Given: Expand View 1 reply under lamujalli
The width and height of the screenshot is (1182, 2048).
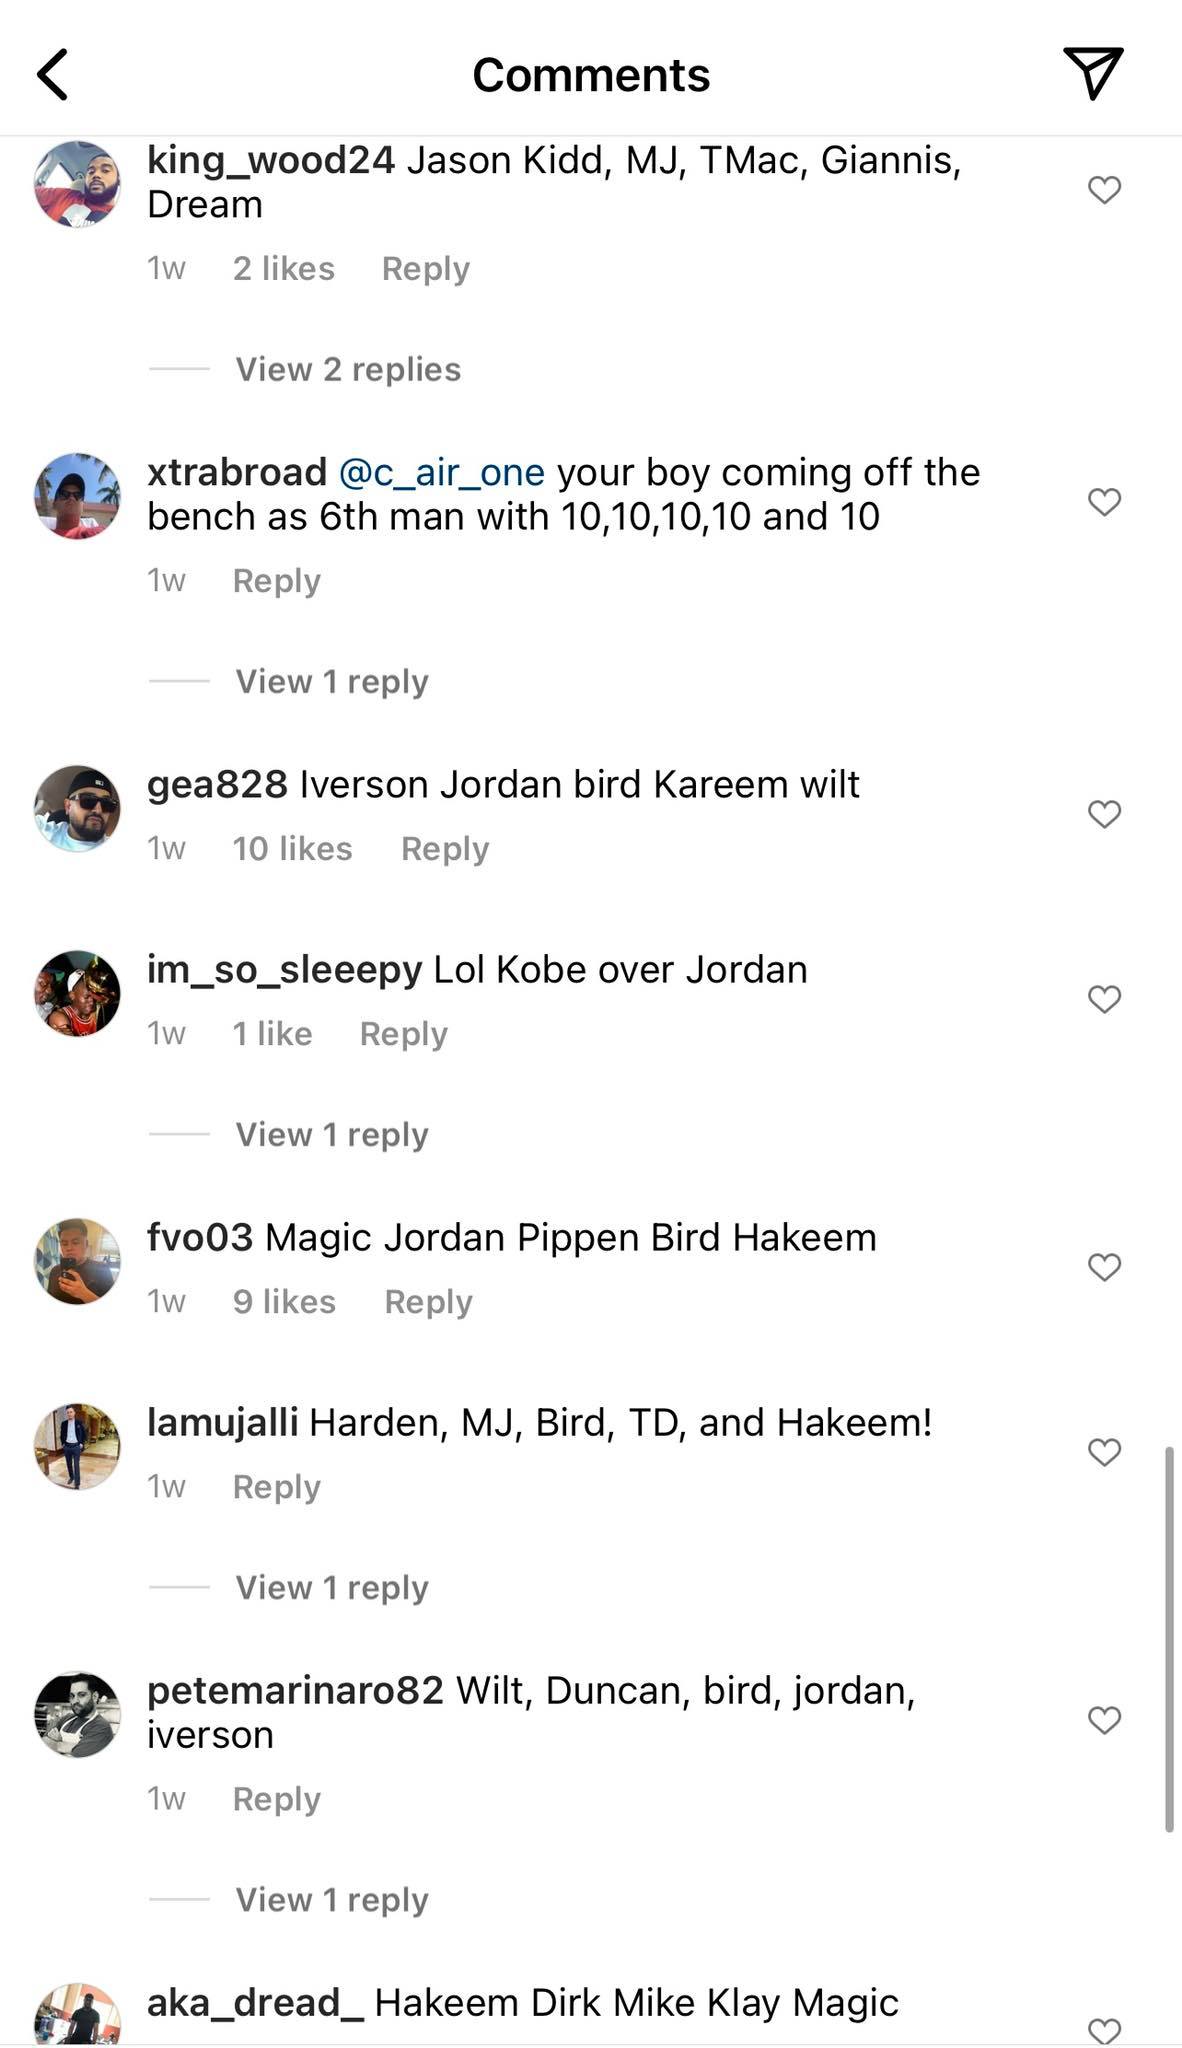Looking at the screenshot, I should click(x=332, y=1587).
